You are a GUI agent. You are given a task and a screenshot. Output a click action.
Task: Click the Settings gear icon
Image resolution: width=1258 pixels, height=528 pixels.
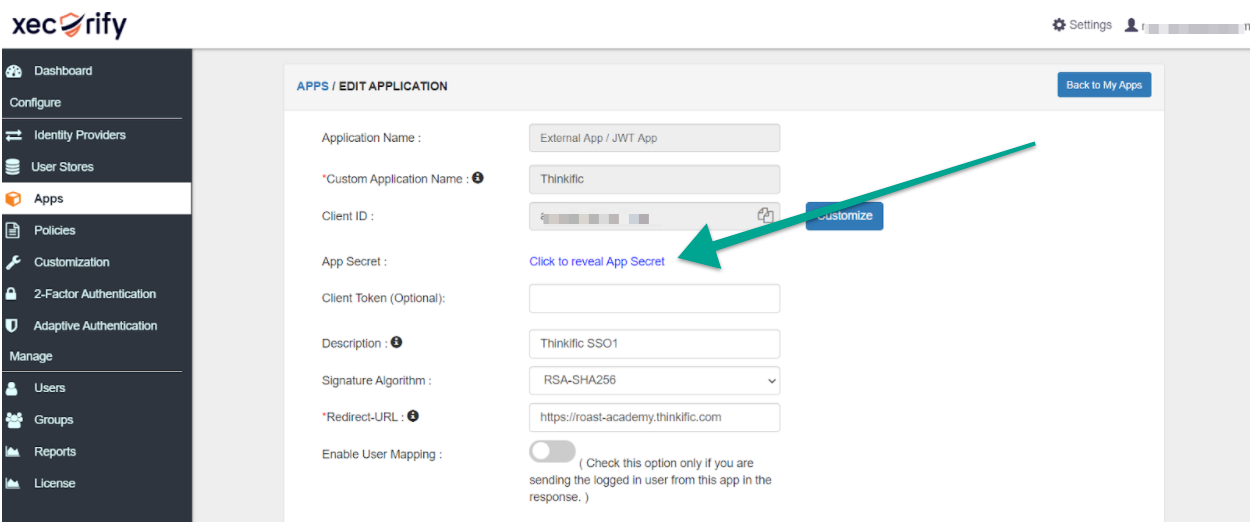(1059, 25)
